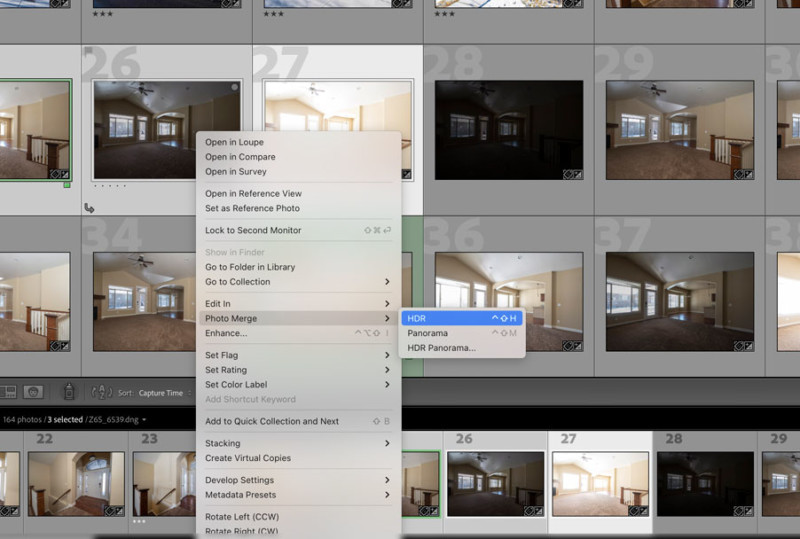
Task: Click the badge icons on grid photo 28
Action: click(x=573, y=173)
